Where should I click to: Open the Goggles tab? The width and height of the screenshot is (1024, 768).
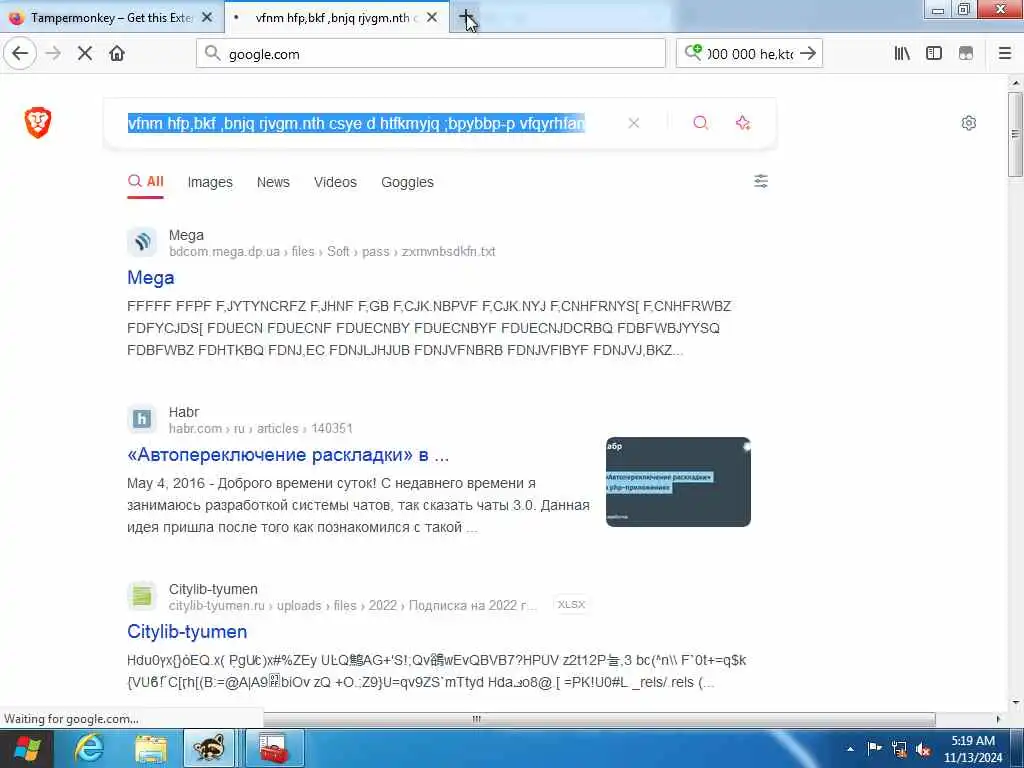(408, 182)
